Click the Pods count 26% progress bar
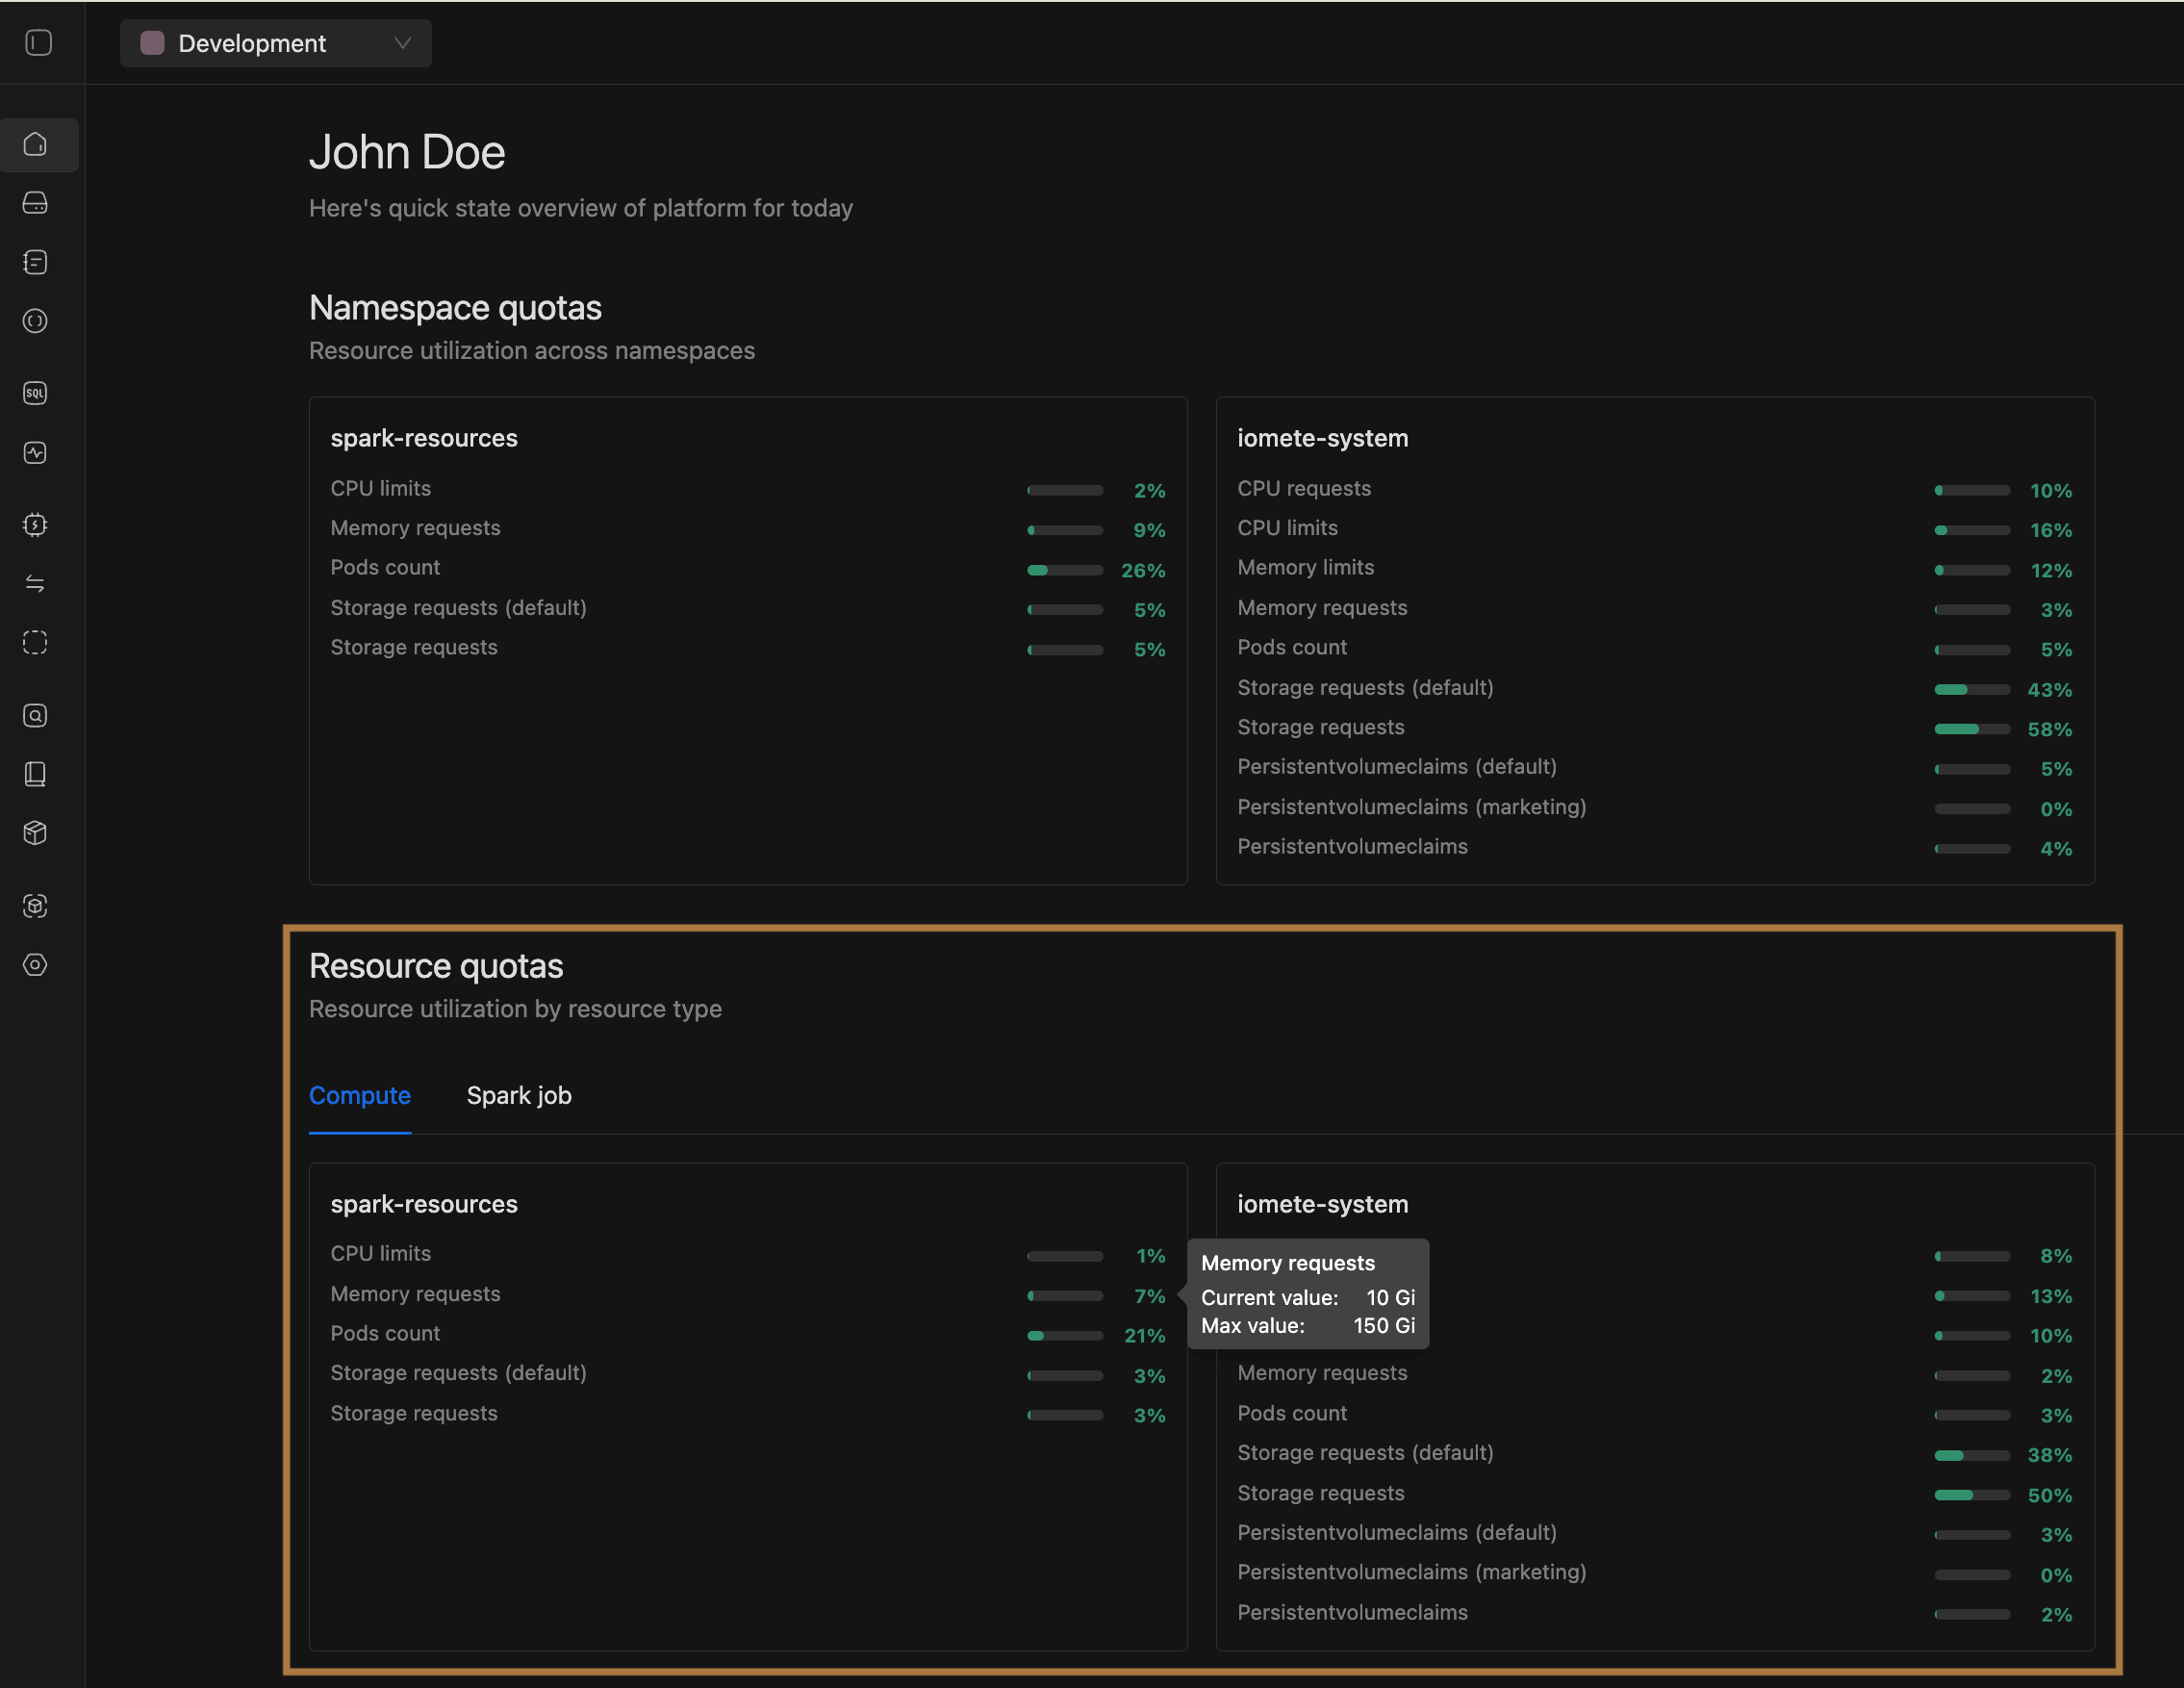The width and height of the screenshot is (2184, 1688). [x=1065, y=570]
